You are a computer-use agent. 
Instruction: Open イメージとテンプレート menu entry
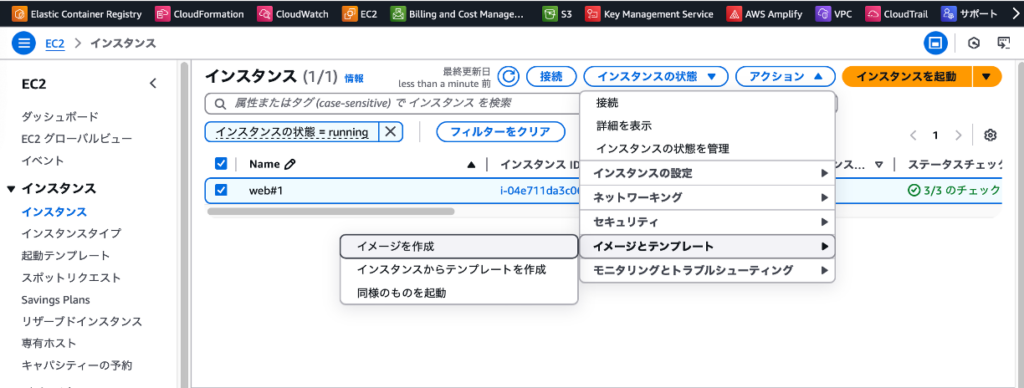[707, 246]
